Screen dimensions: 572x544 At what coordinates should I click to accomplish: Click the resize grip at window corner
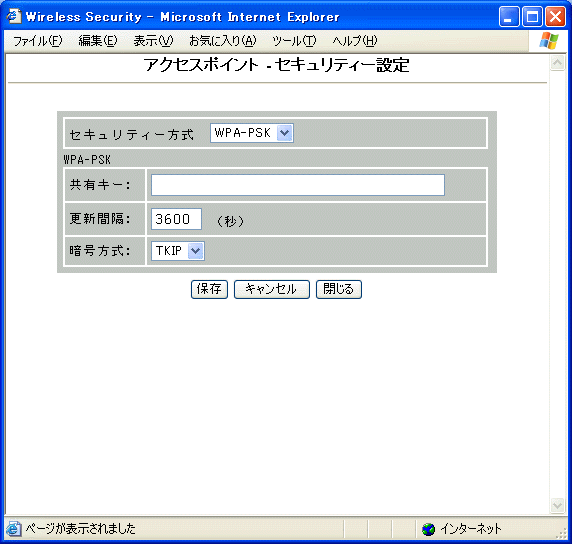561,533
